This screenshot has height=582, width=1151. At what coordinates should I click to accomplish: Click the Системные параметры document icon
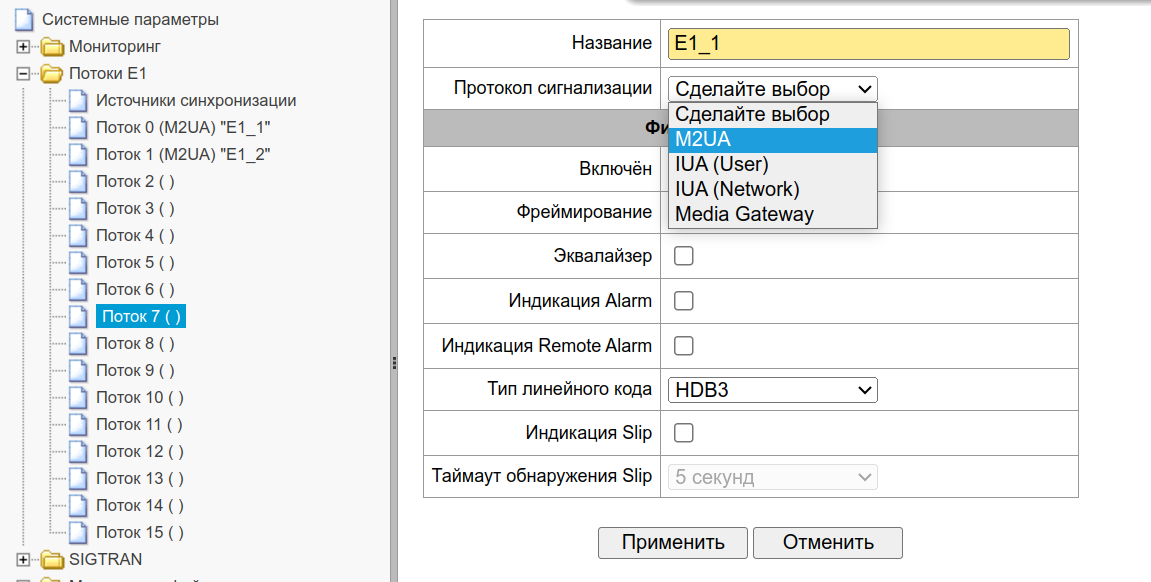coord(24,20)
